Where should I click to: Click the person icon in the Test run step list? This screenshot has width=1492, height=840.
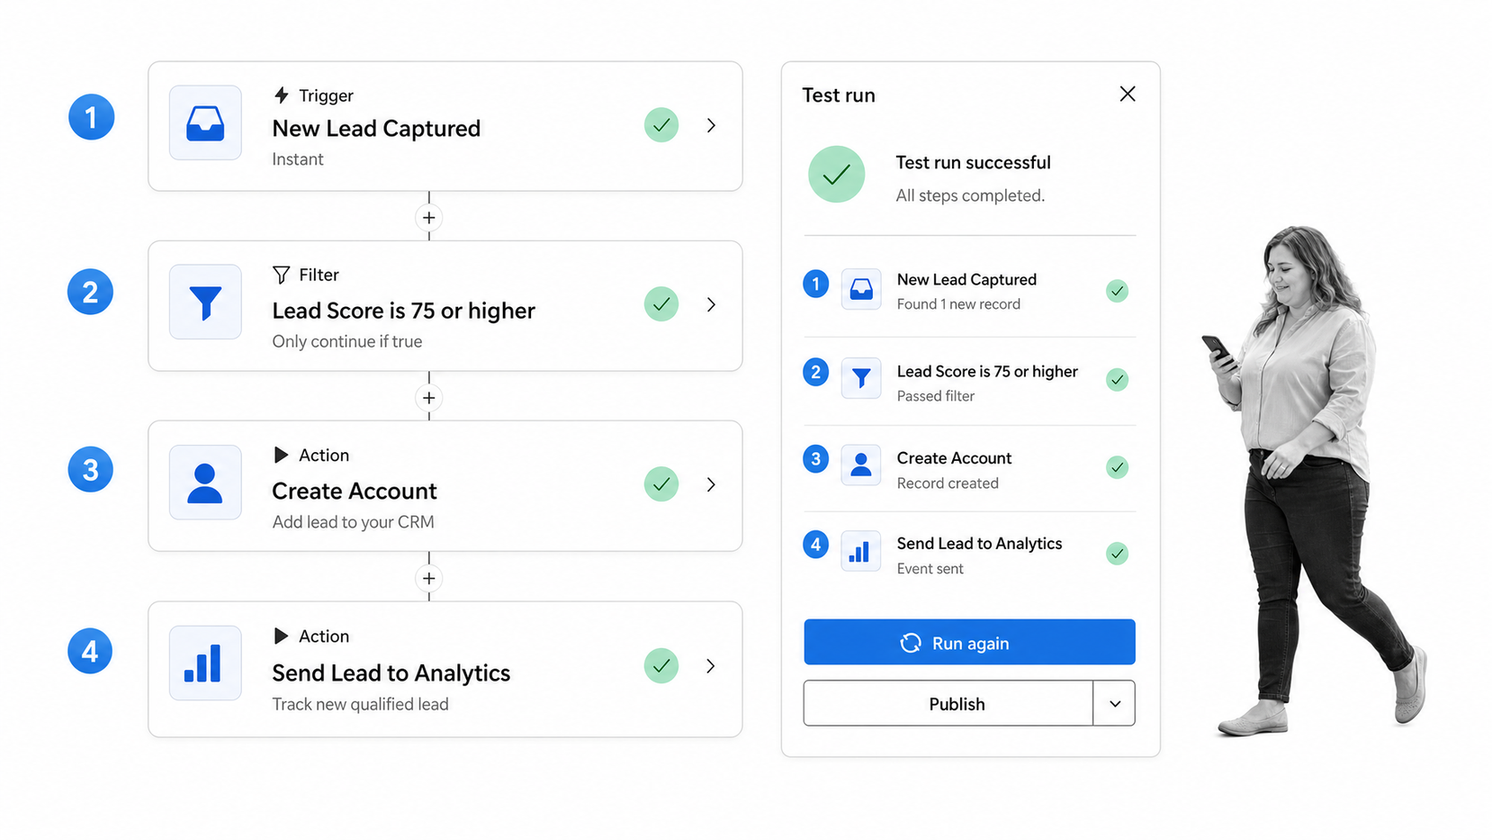(861, 465)
